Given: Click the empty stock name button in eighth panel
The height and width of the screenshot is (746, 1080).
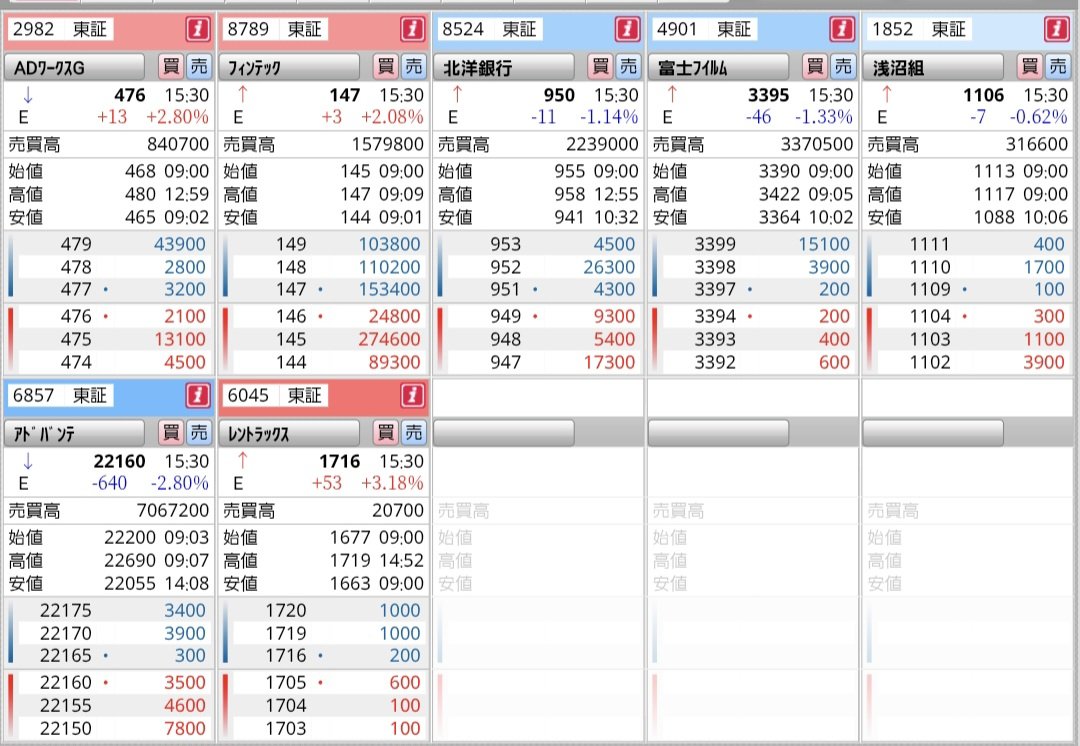Looking at the screenshot, I should (x=504, y=433).
